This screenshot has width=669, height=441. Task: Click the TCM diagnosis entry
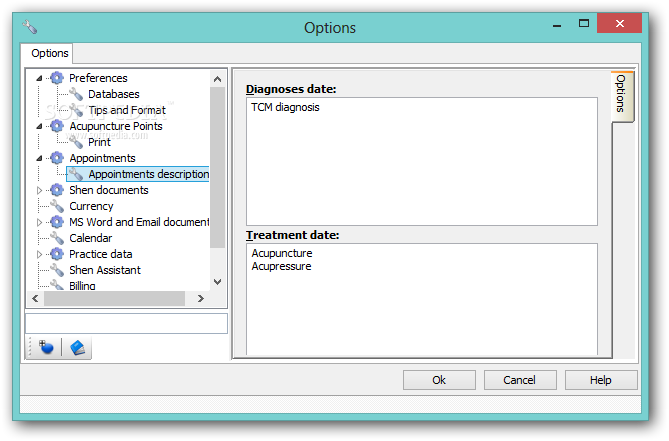285,107
